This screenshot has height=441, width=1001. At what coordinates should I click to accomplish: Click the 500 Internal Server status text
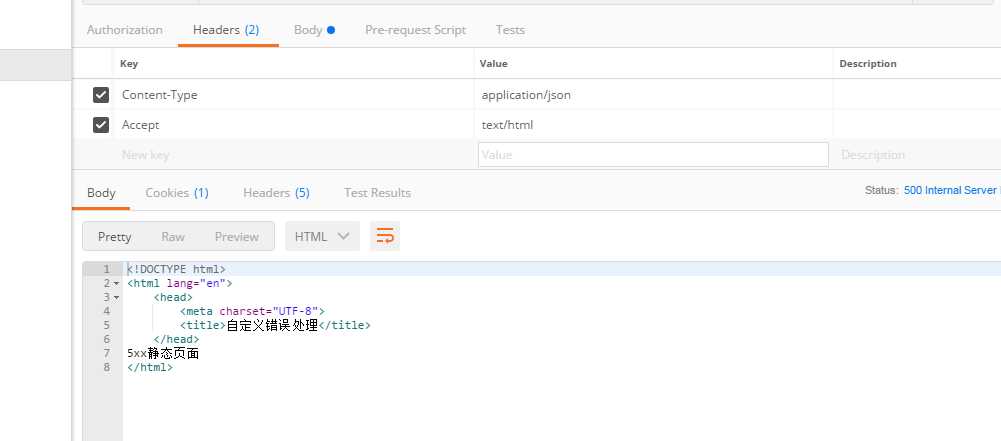tap(952, 190)
